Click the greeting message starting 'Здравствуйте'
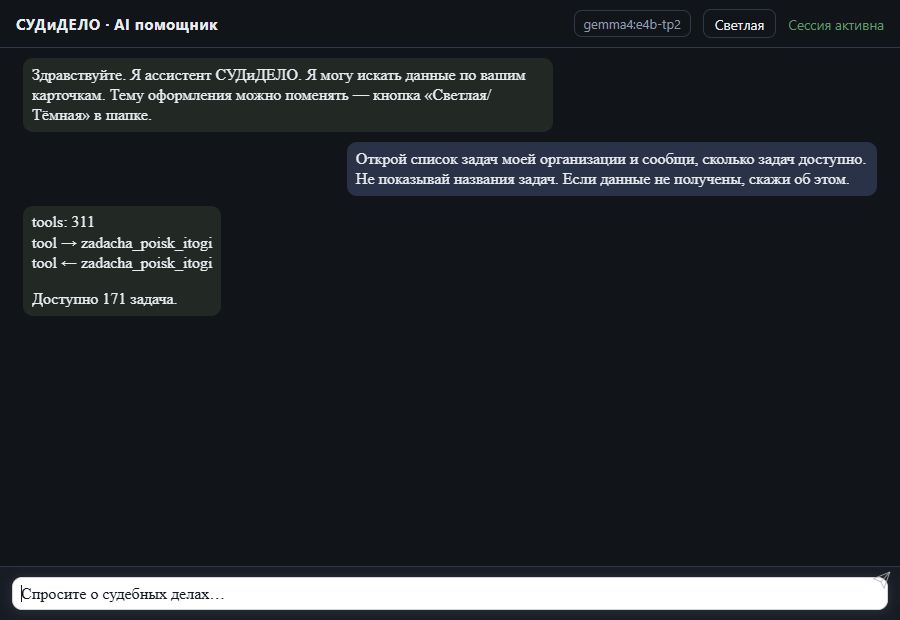 [x=288, y=95]
